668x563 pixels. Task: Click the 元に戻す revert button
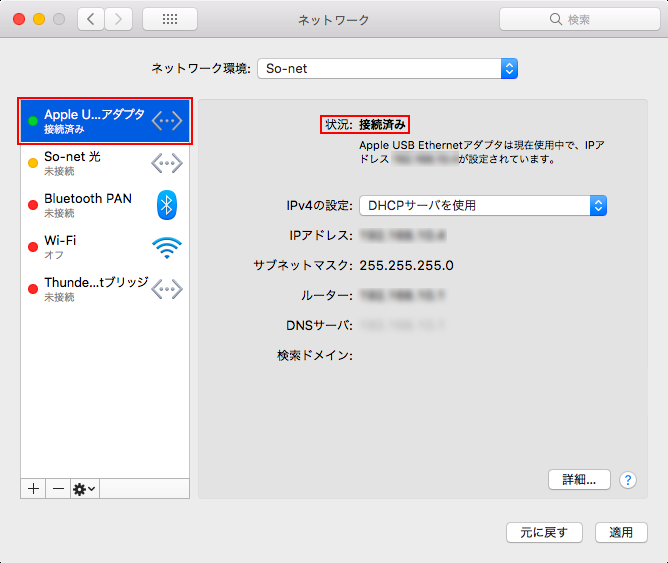(544, 532)
